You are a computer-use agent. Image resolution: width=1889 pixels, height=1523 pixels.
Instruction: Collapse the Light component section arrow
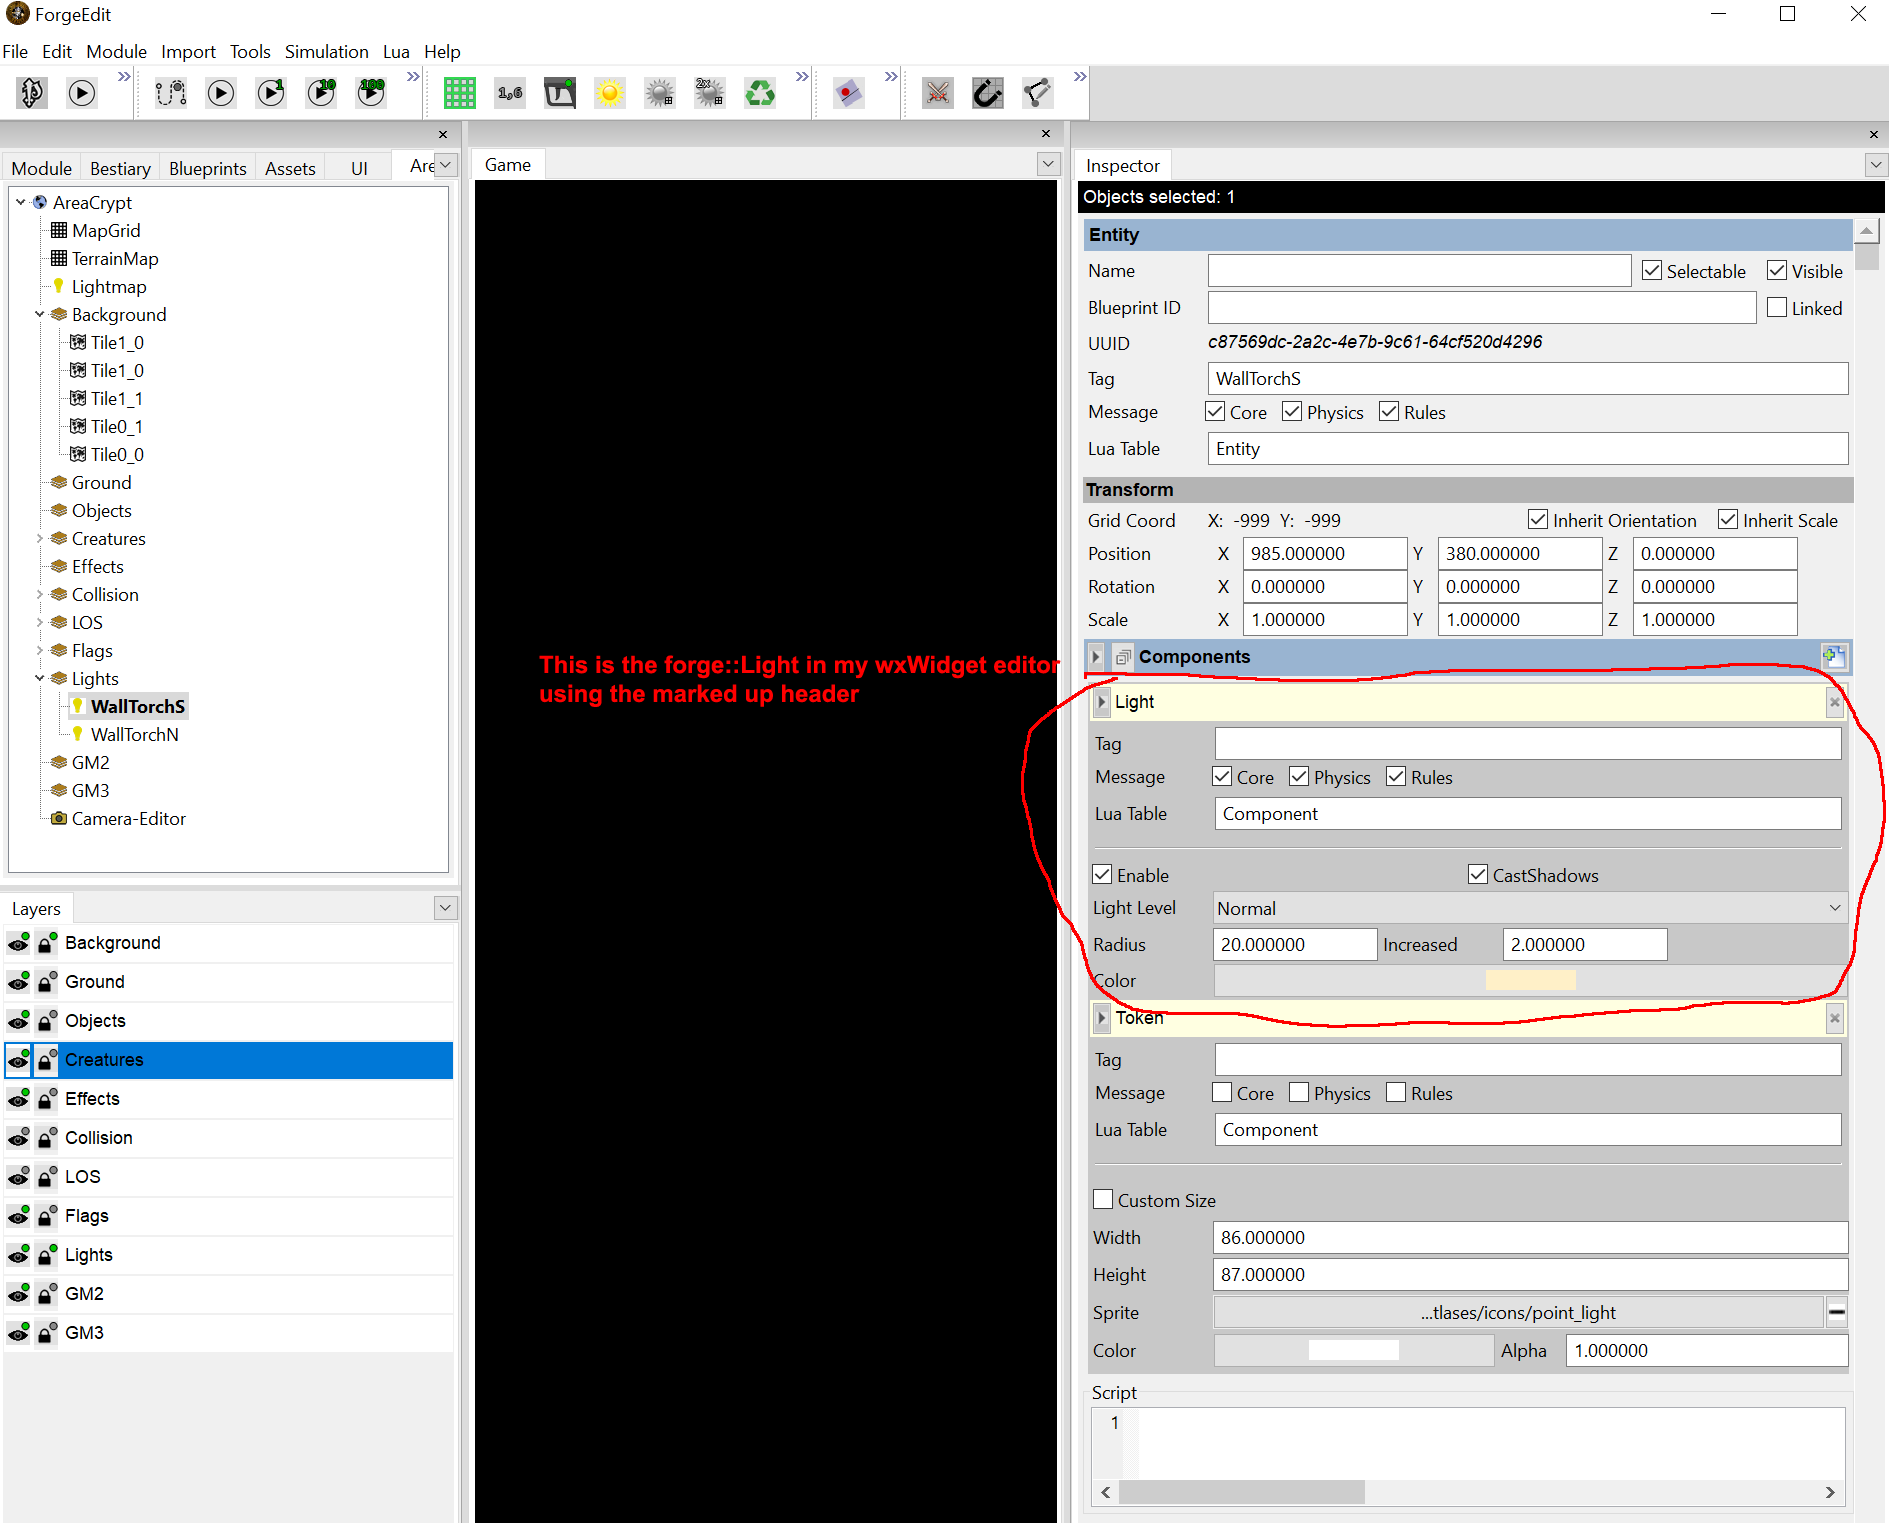click(1101, 702)
